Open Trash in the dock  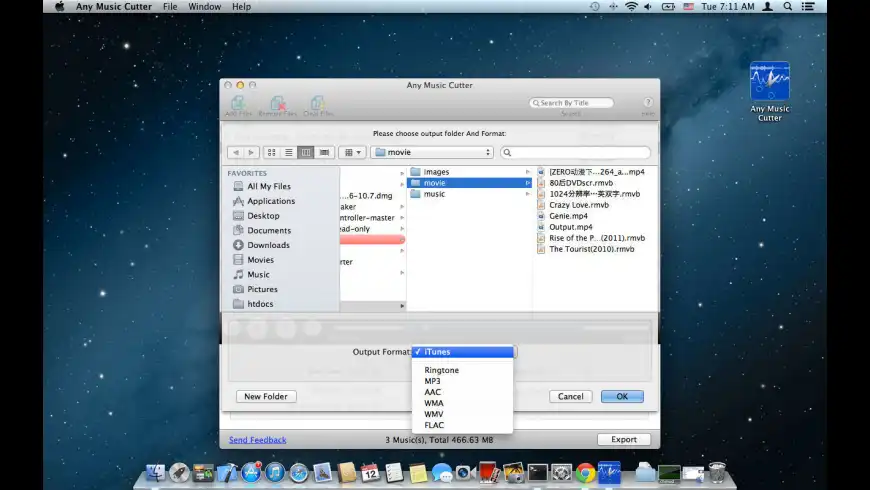[x=717, y=472]
